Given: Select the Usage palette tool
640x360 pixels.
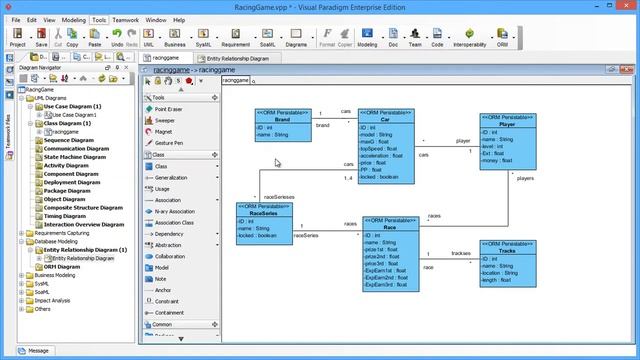Looking at the screenshot, I should click(157, 189).
